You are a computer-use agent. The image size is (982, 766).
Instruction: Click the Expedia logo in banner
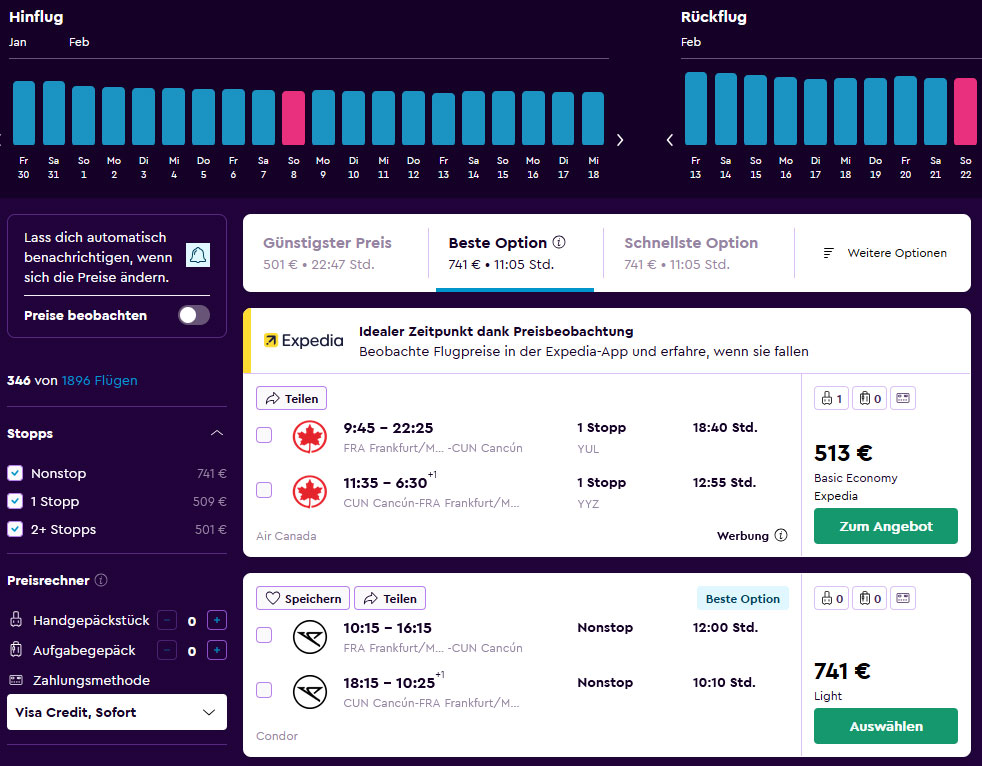pyautogui.click(x=303, y=340)
